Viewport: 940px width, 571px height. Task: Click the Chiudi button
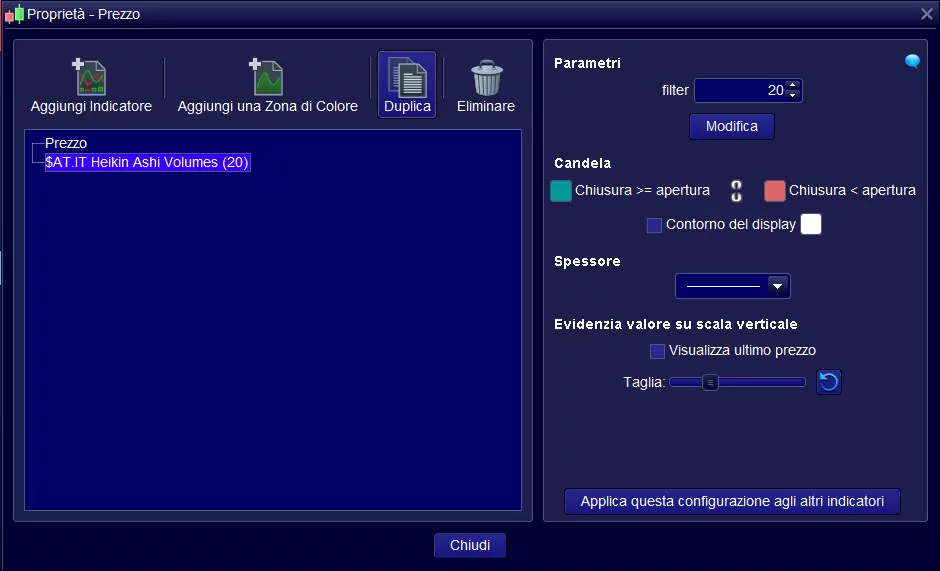click(470, 545)
